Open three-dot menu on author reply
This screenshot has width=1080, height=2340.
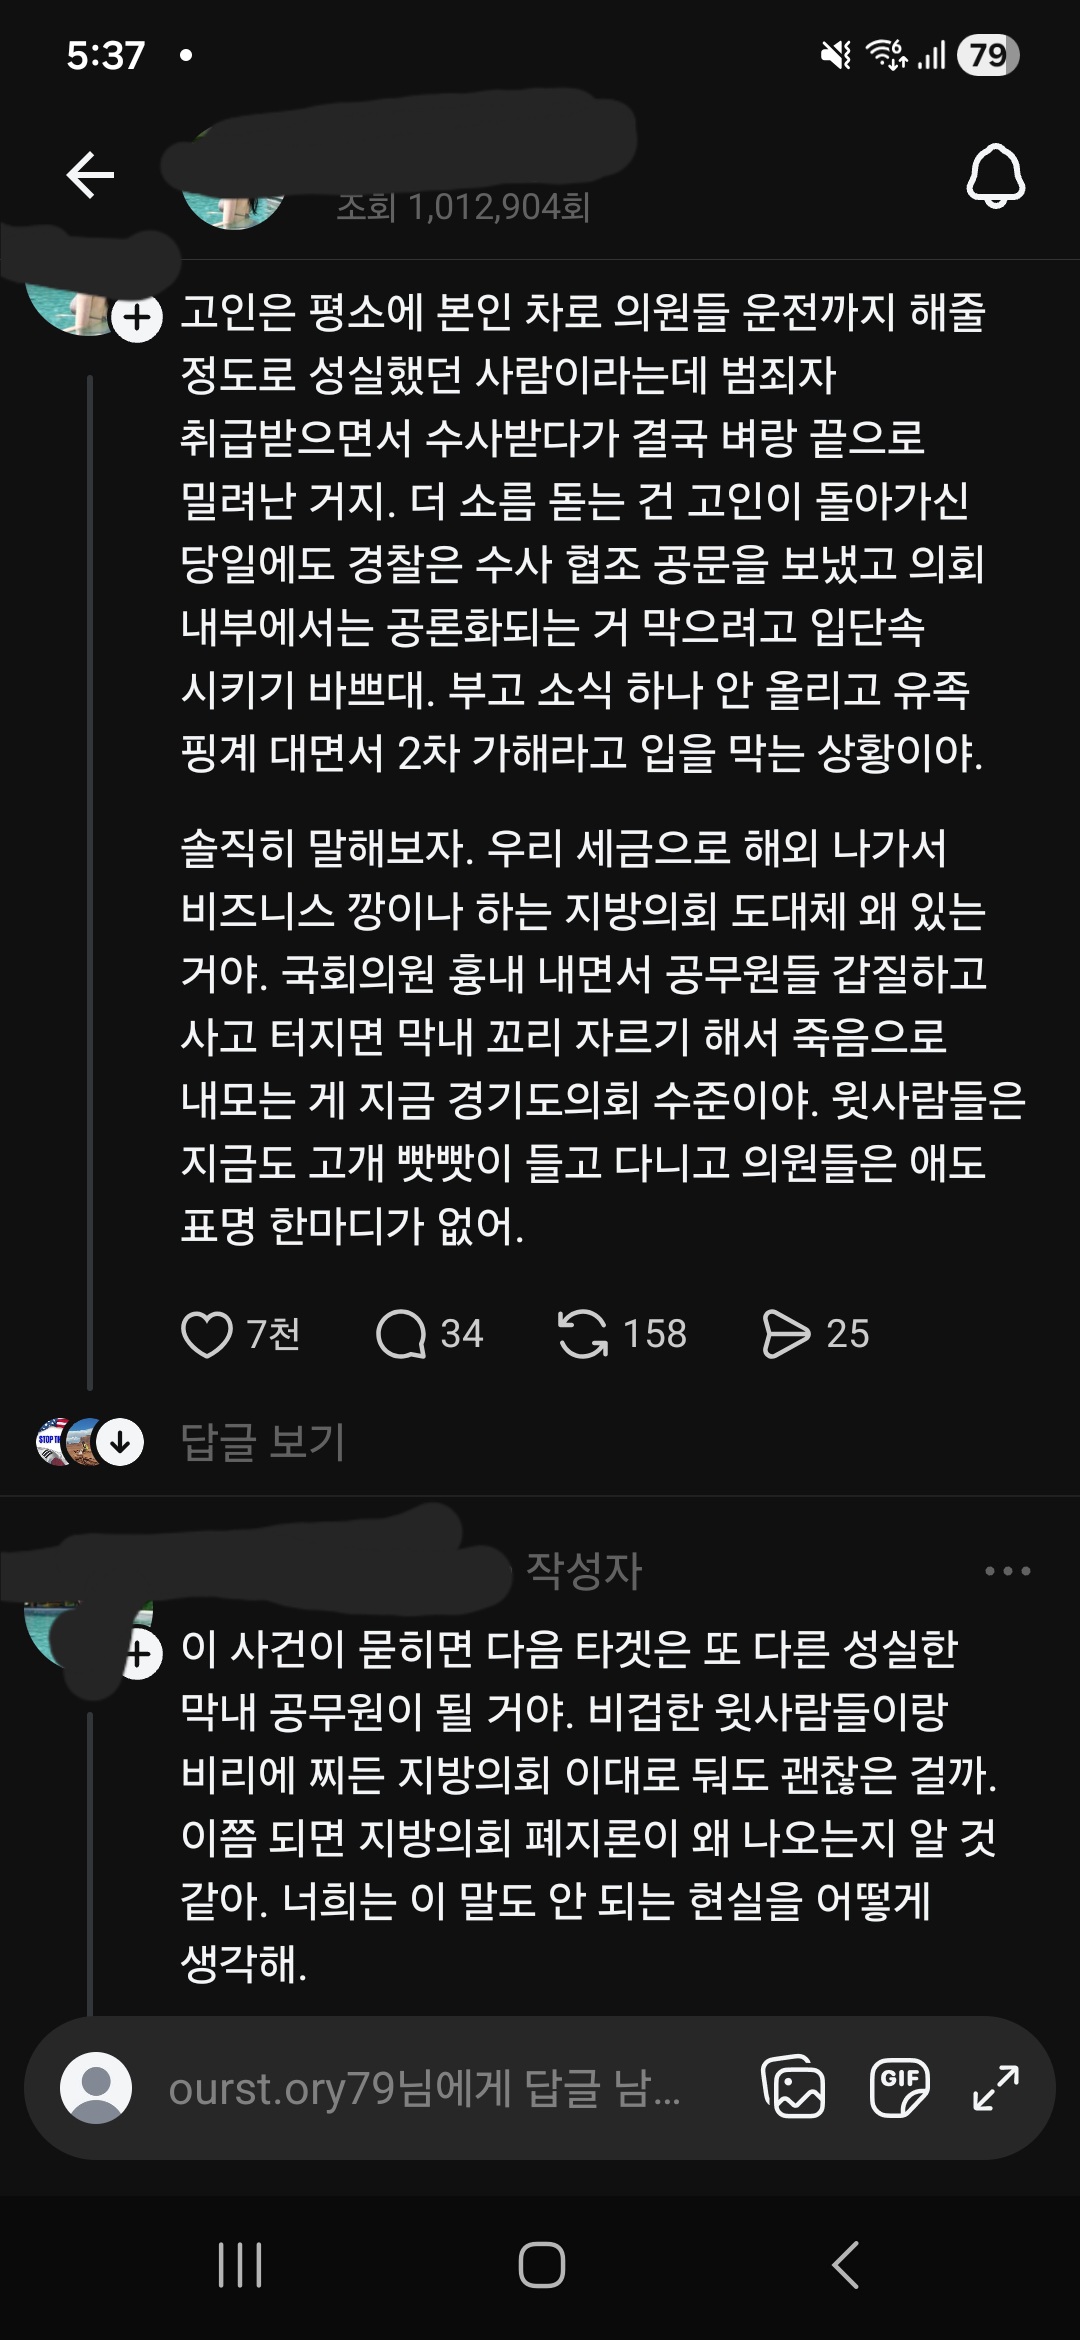pyautogui.click(x=1007, y=1571)
